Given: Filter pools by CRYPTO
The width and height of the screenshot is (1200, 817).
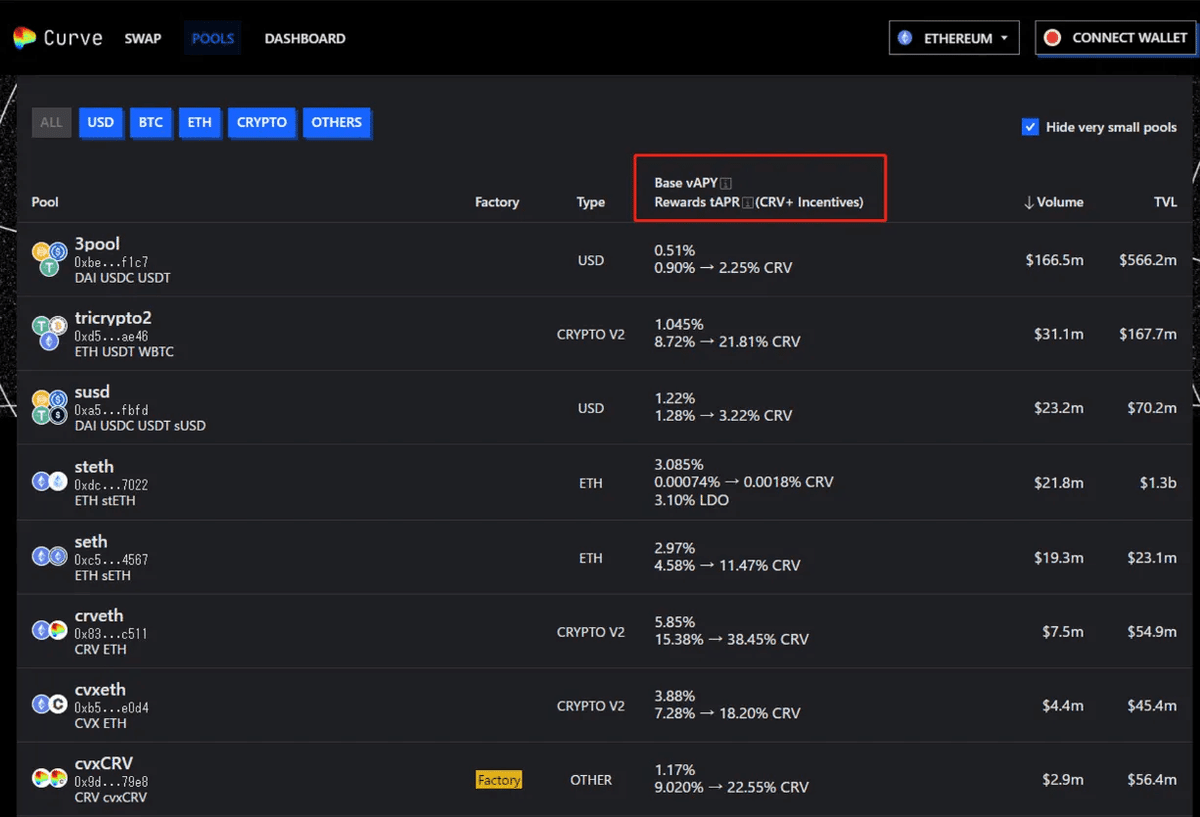Looking at the screenshot, I should pyautogui.click(x=262, y=122).
